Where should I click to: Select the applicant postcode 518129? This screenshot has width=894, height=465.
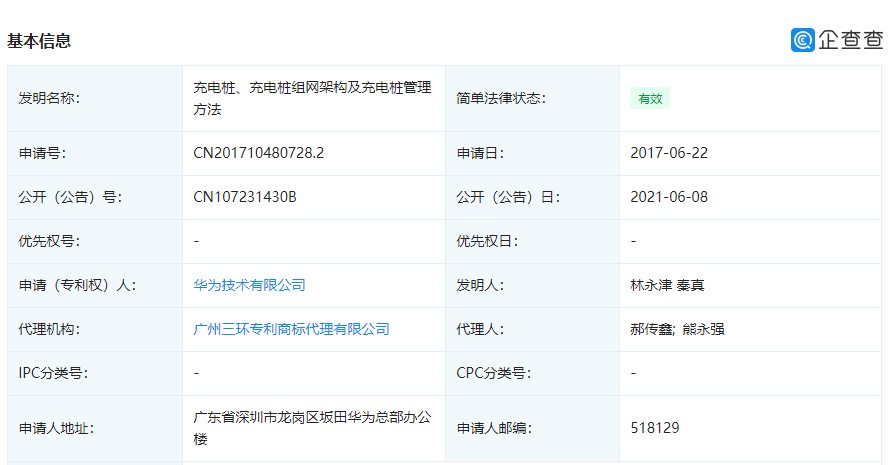tap(655, 428)
